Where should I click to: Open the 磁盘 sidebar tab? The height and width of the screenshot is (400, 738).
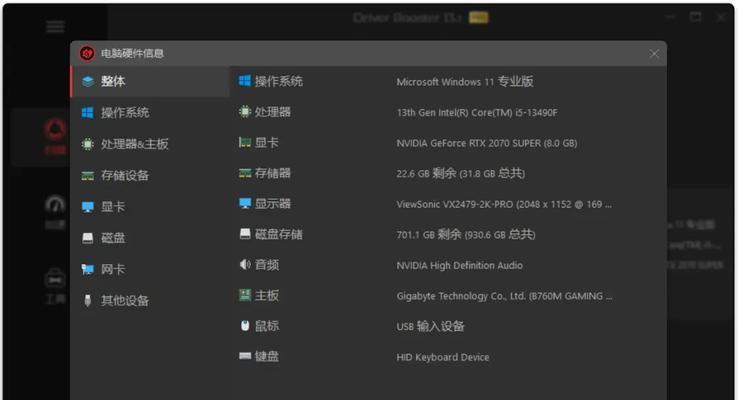click(x=150, y=238)
